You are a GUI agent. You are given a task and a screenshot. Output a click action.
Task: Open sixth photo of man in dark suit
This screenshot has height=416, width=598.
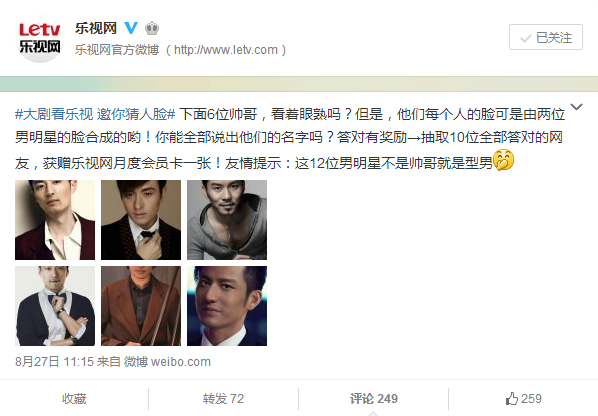pos(227,306)
